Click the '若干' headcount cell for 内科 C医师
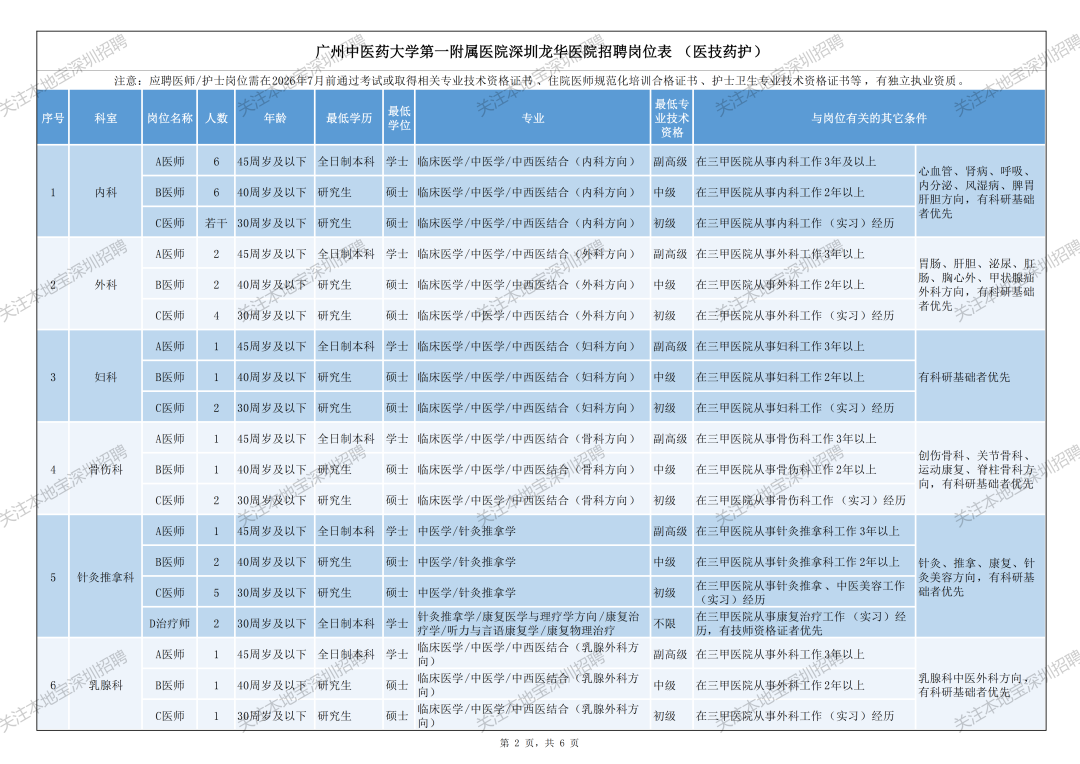 216,223
